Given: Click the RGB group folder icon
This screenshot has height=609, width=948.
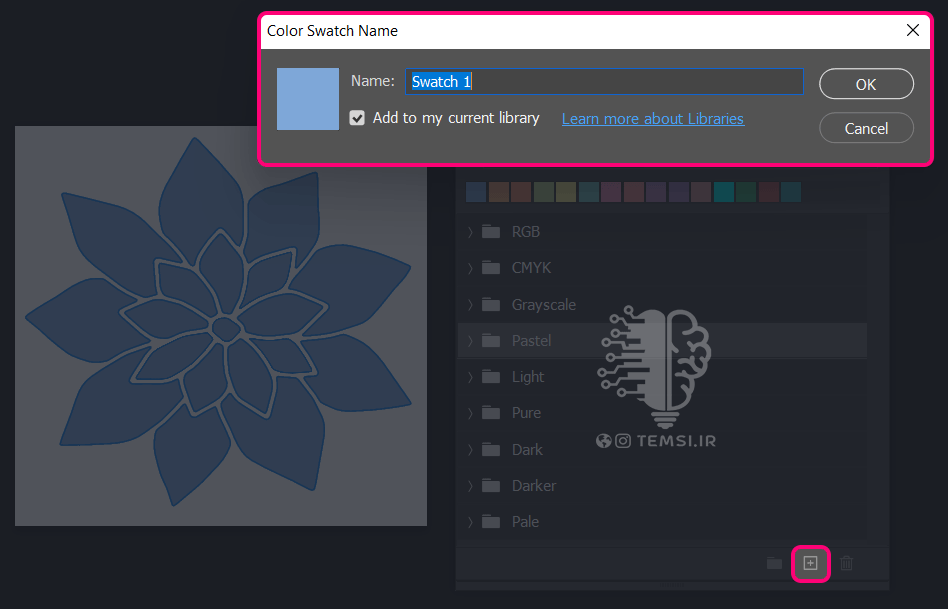Looking at the screenshot, I should point(491,232).
